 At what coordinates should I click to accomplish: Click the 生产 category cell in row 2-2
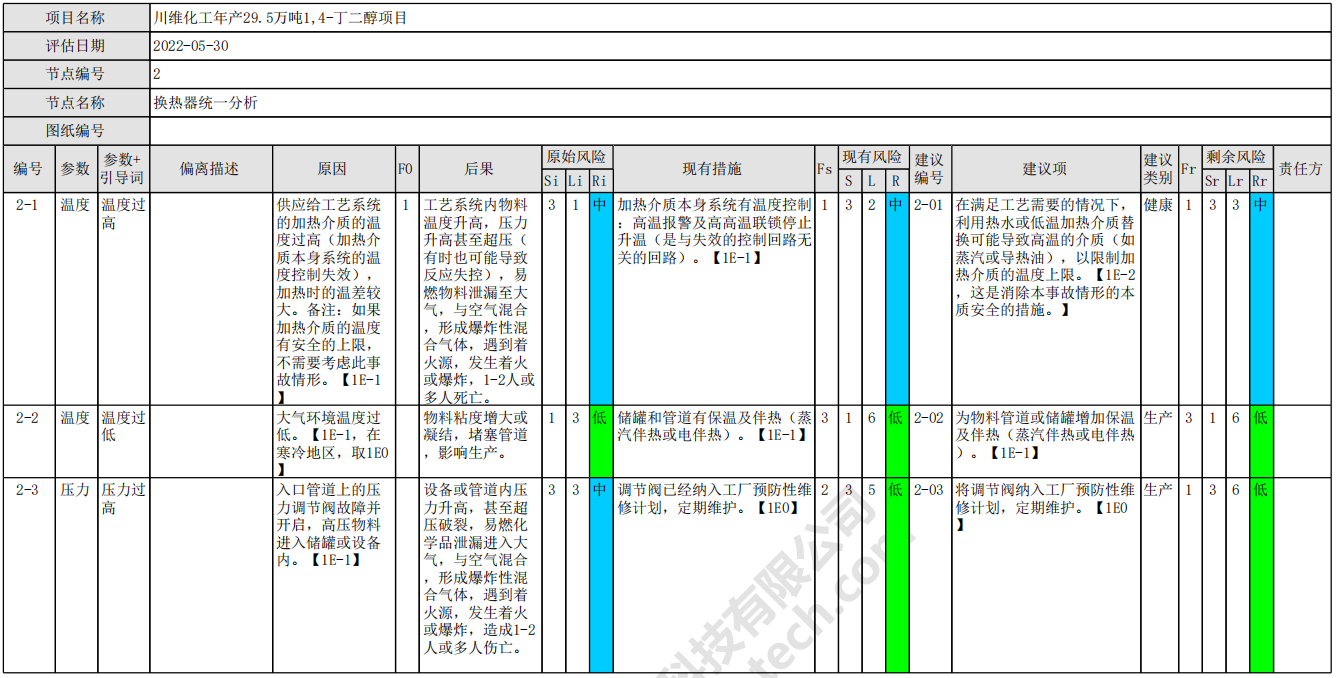point(1158,441)
